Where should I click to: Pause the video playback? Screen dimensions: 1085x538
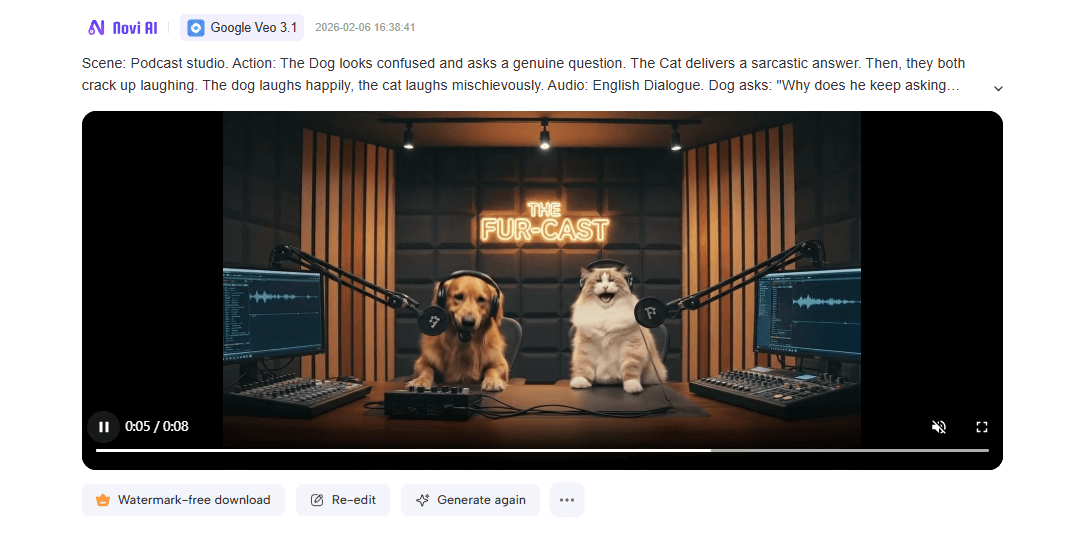(104, 427)
